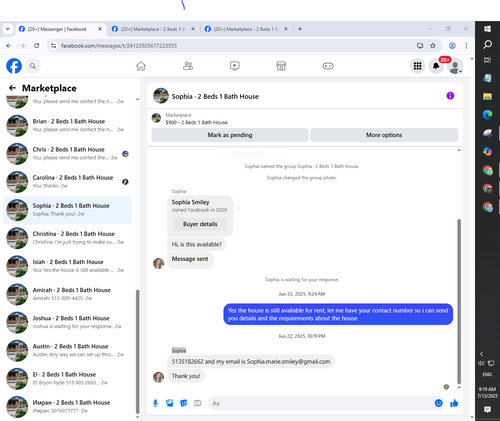Open the emoji picker in message box

(439, 403)
